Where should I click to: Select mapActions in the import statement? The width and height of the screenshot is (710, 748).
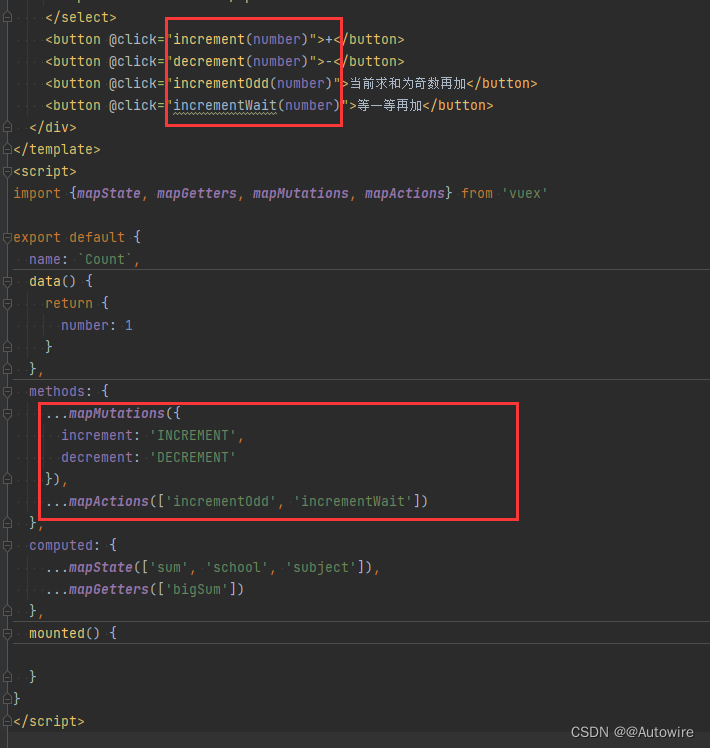tap(405, 193)
